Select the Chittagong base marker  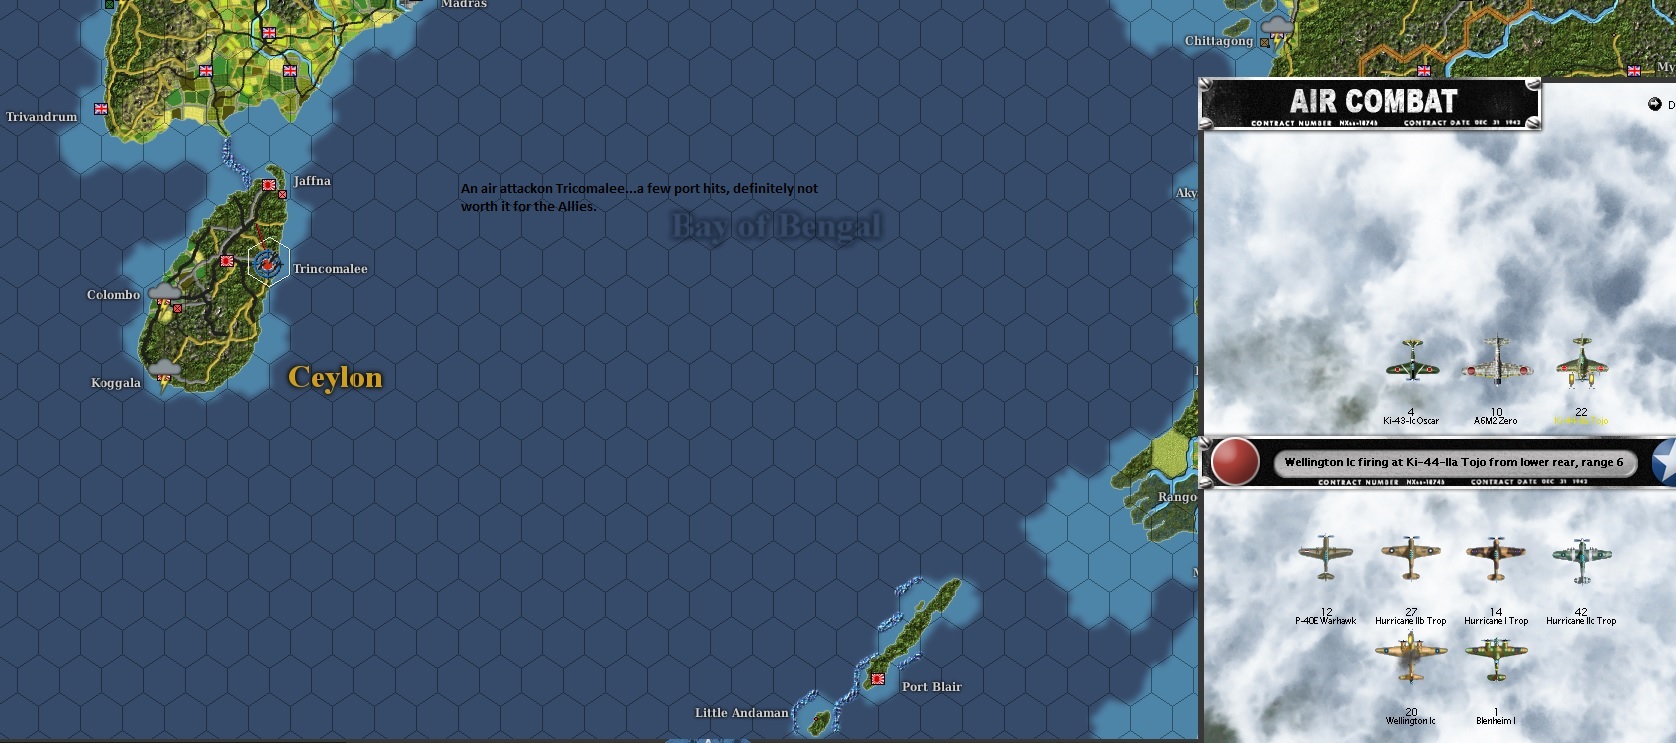pyautogui.click(x=1264, y=43)
